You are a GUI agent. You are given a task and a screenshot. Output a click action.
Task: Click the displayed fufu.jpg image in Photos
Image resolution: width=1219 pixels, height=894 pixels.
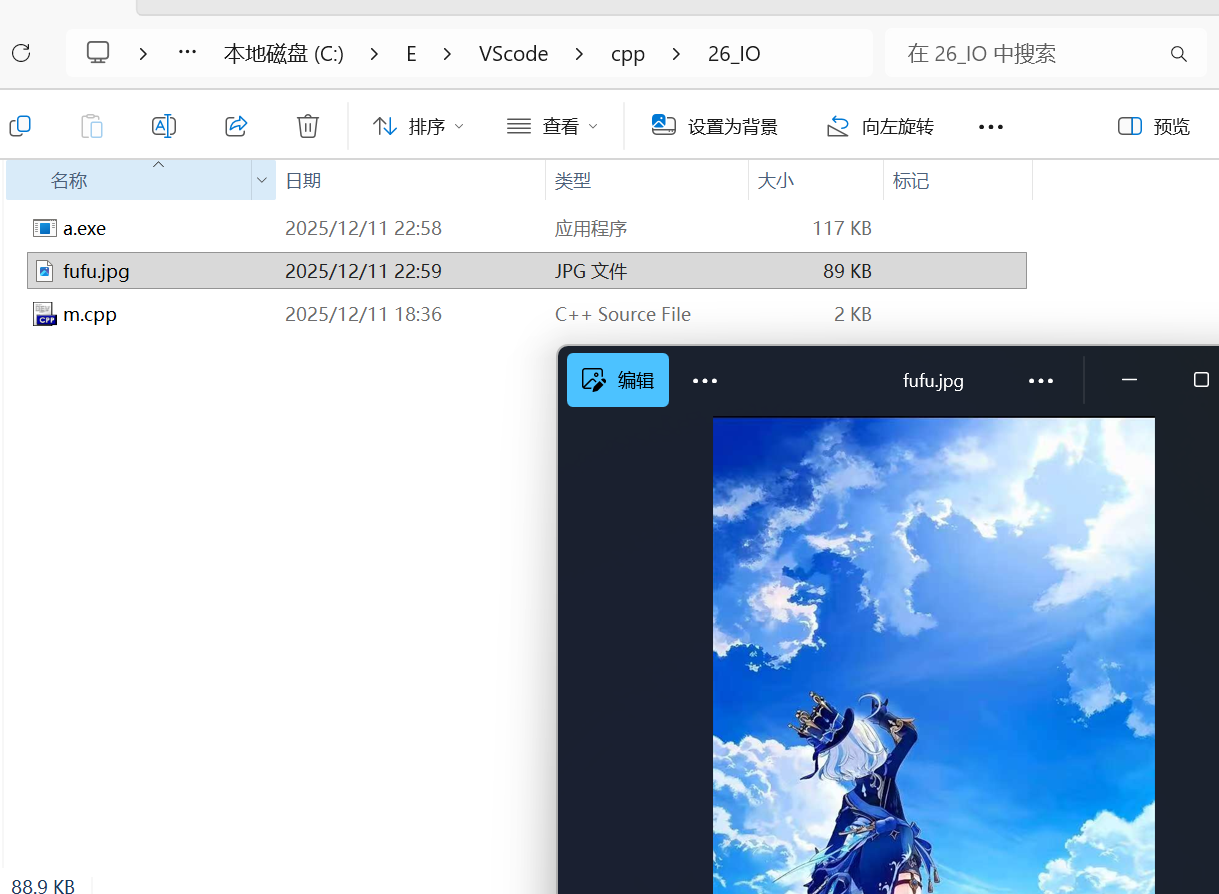tap(934, 656)
